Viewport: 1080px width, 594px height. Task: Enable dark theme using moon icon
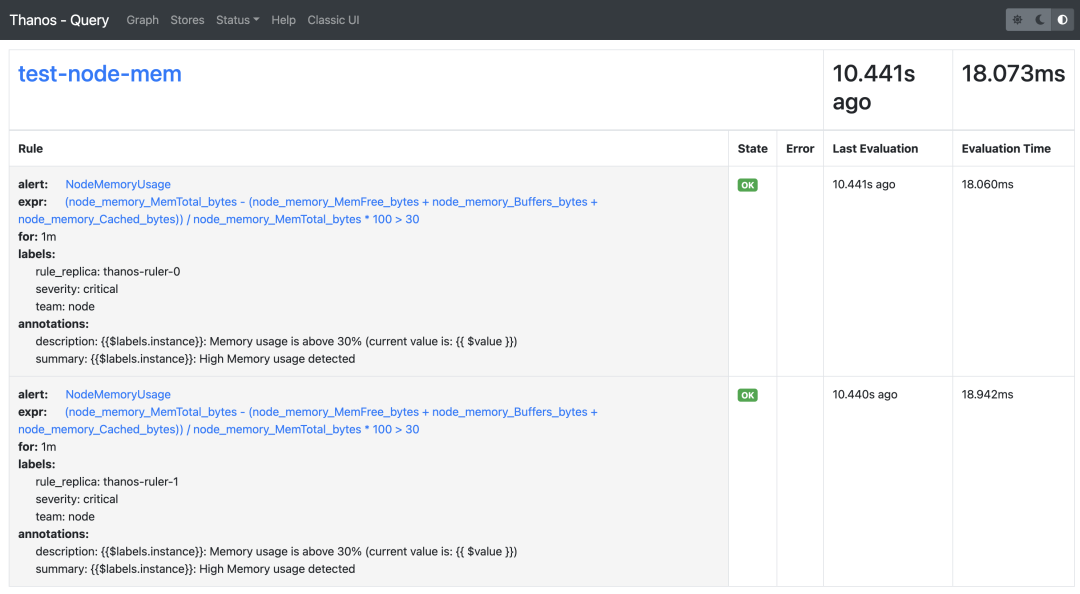1040,20
